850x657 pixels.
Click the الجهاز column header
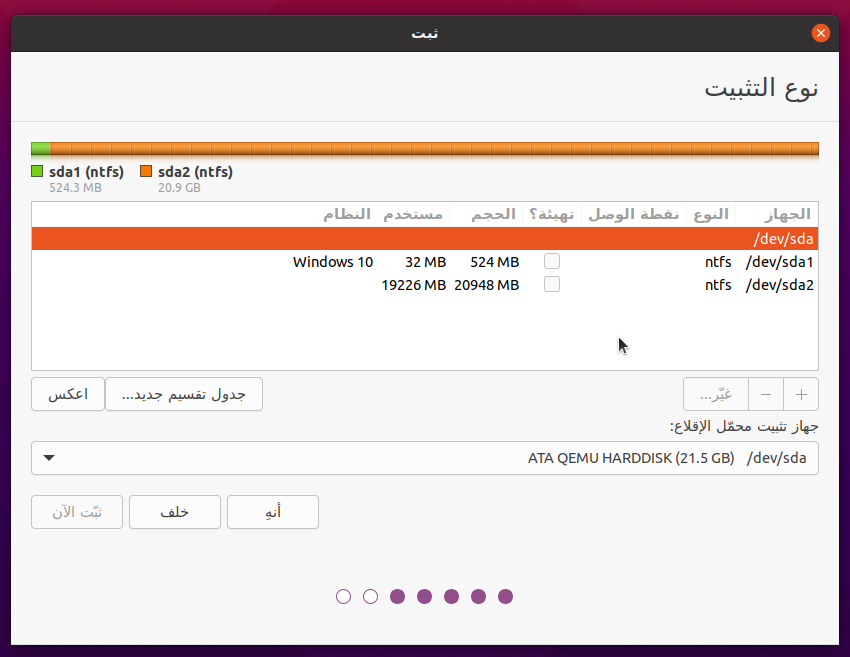786,215
